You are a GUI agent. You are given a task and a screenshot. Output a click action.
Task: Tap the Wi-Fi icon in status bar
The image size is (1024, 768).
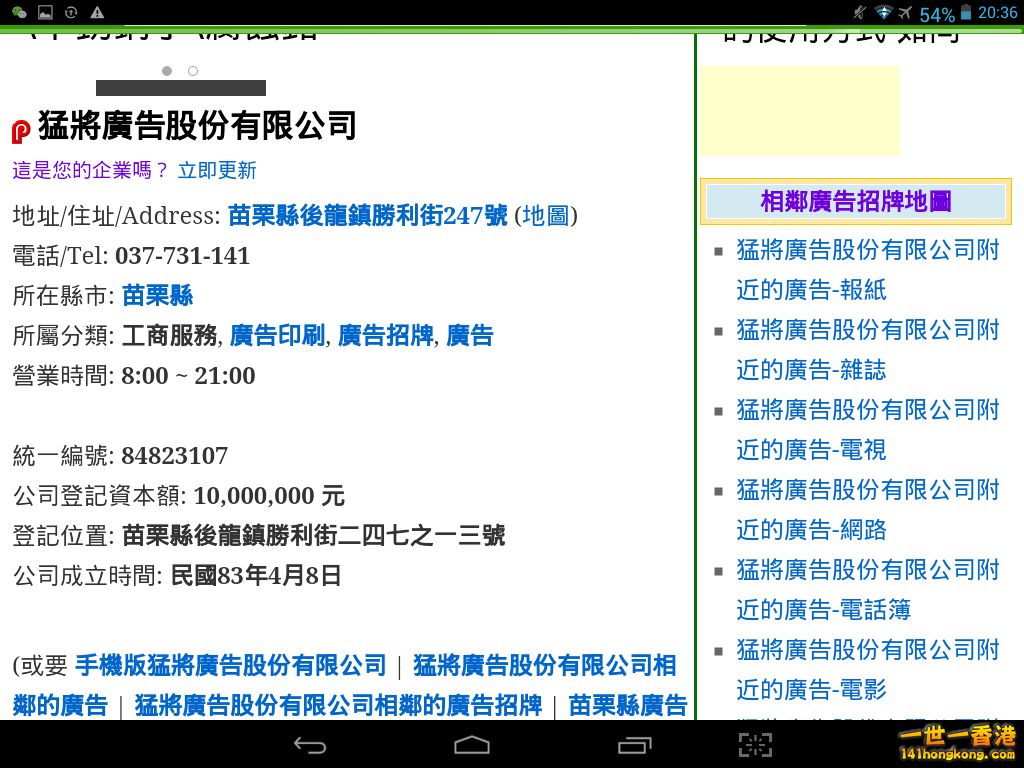click(884, 12)
